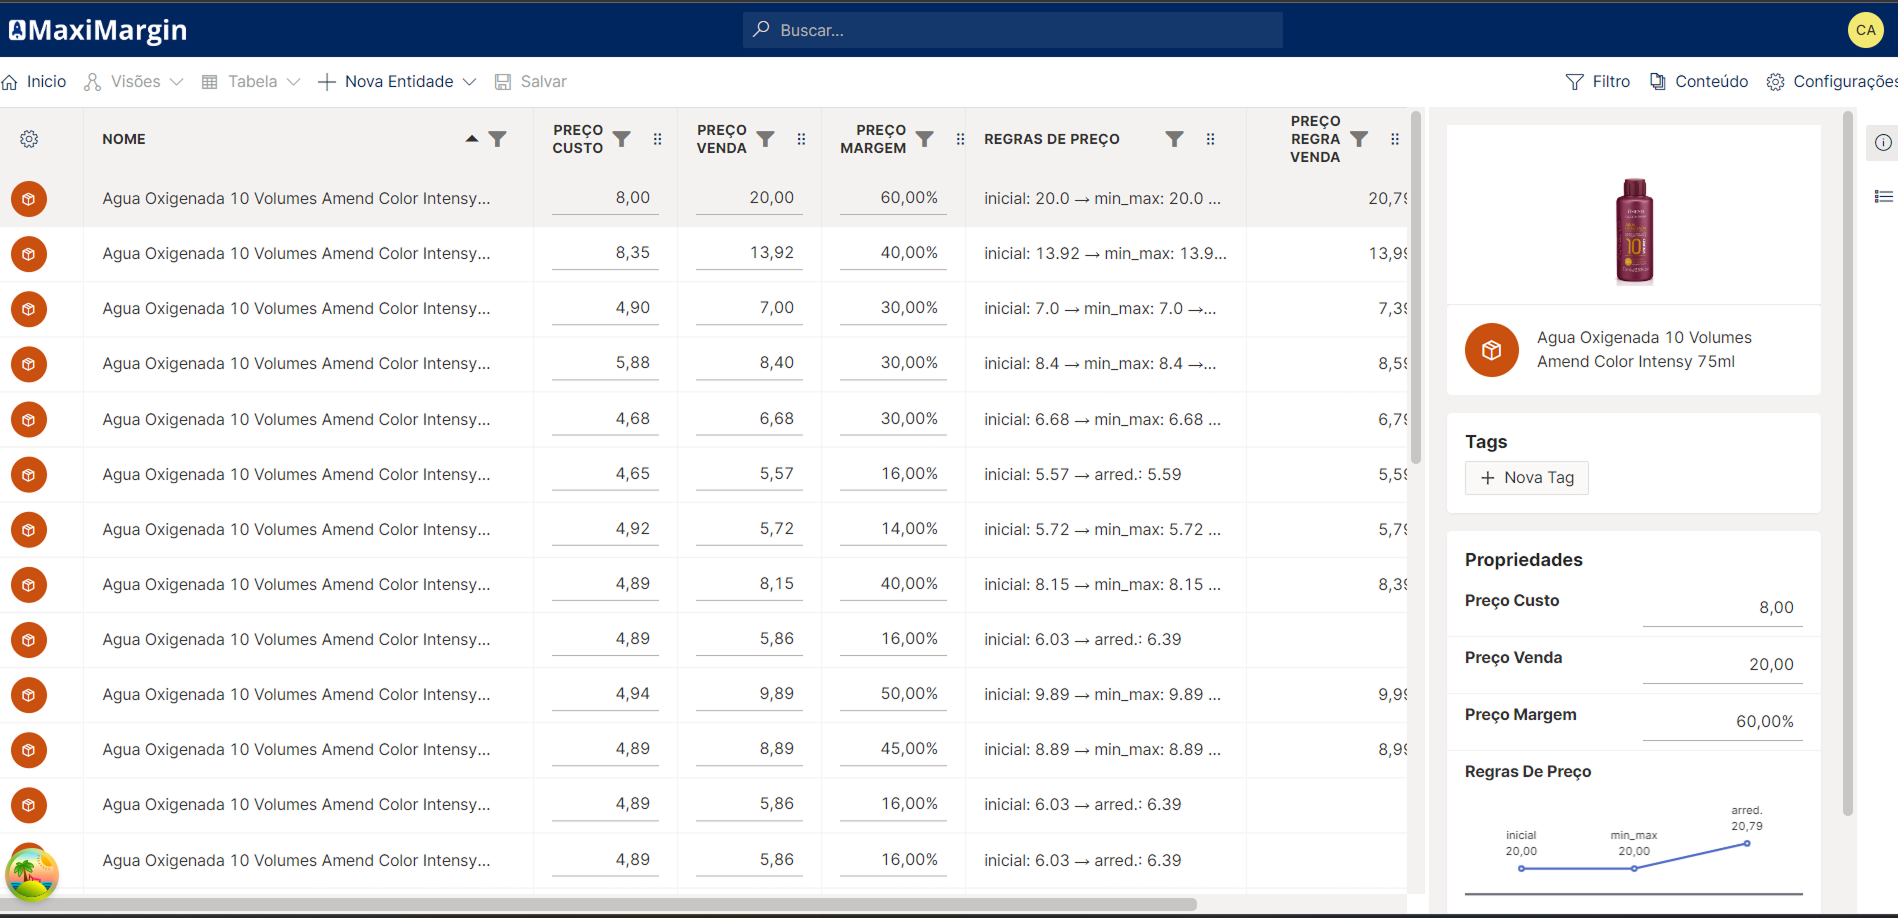1898x918 pixels.
Task: Click the margin cell 45,00%
Action: coord(892,750)
